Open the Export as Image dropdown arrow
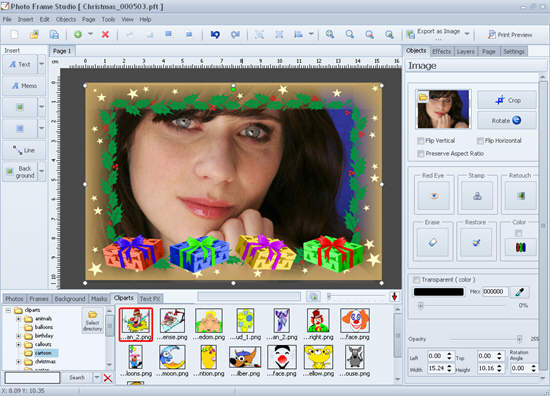Screen dimensions: 550x396 coord(467,34)
